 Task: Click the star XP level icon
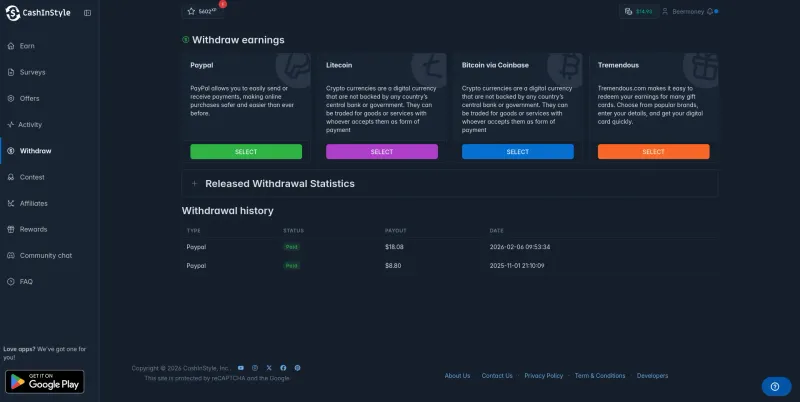click(191, 11)
